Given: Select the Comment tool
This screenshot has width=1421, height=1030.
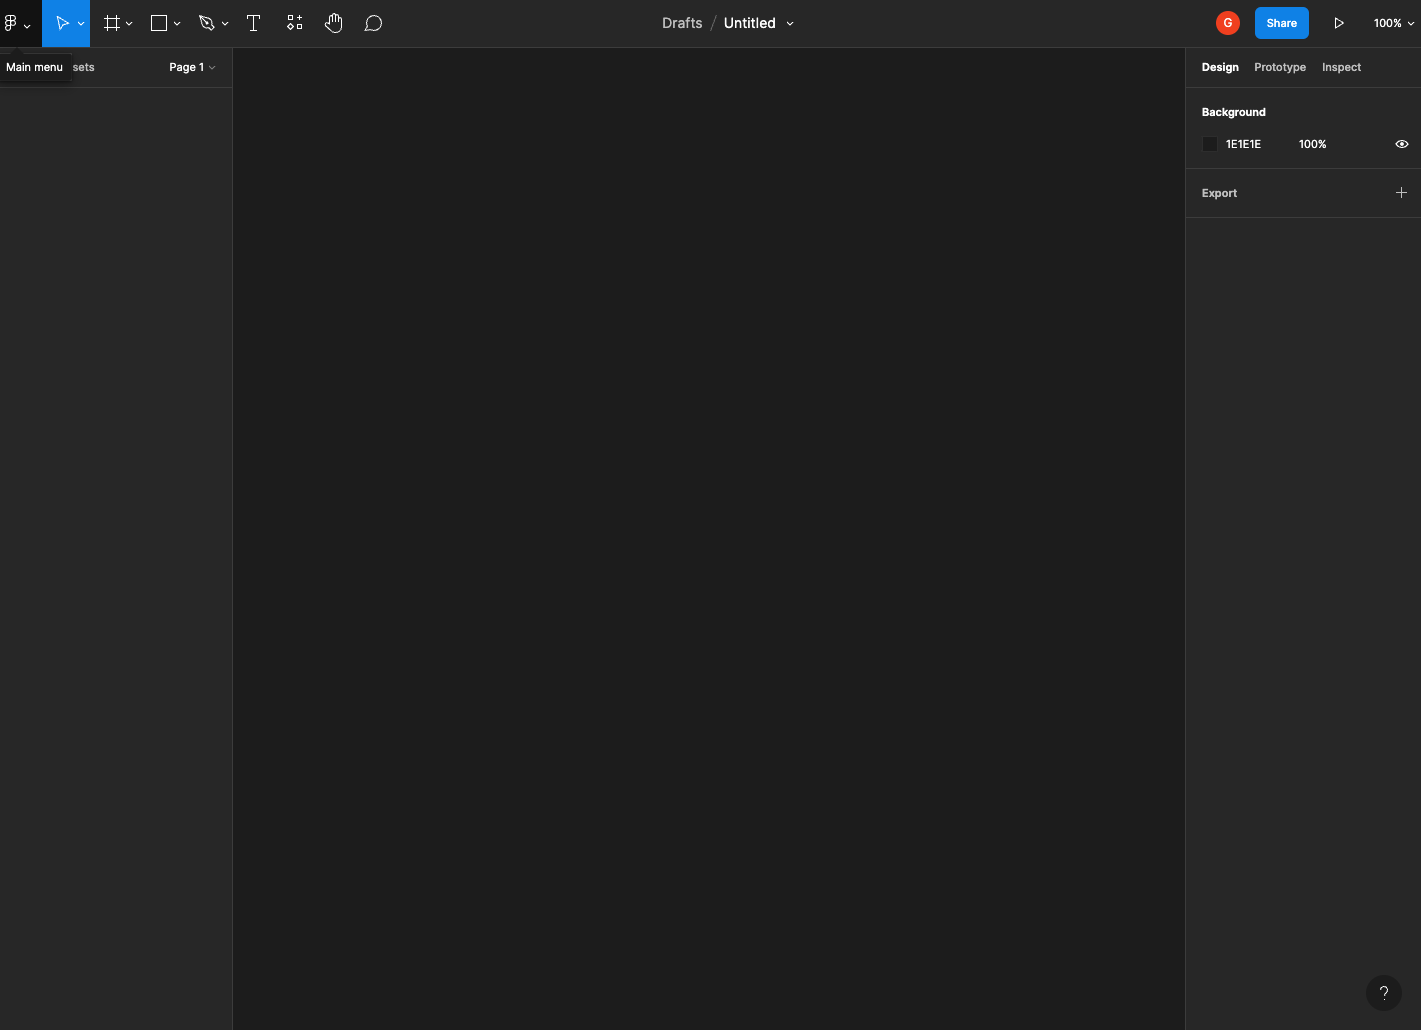Looking at the screenshot, I should pyautogui.click(x=373, y=23).
